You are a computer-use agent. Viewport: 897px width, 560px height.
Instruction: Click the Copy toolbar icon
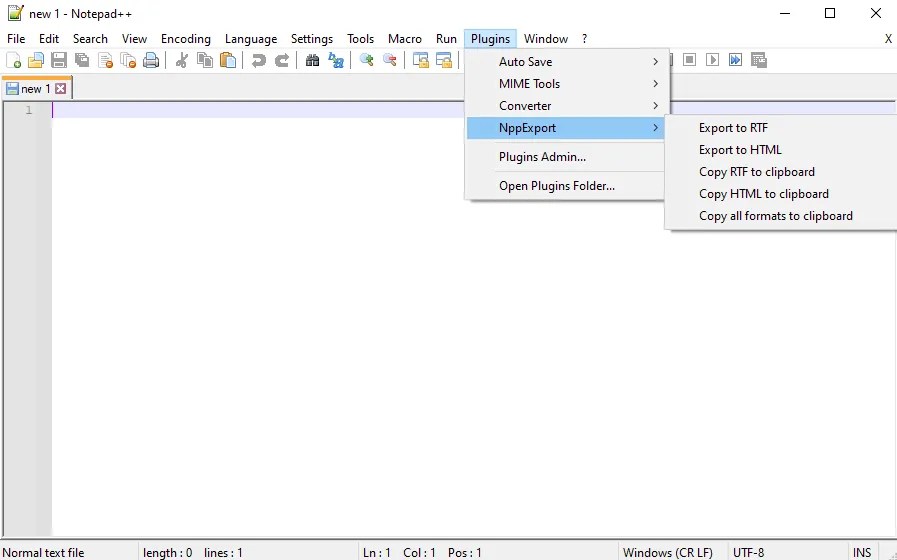[x=205, y=60]
